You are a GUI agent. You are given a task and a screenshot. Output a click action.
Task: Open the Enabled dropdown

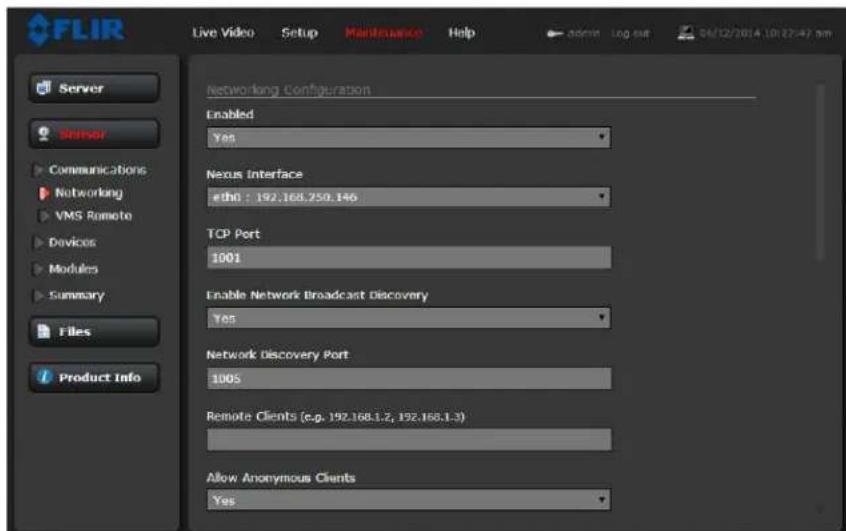tap(408, 138)
